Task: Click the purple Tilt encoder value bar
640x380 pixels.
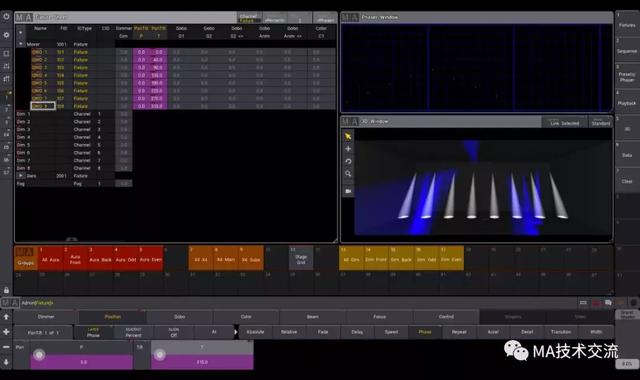Action: (202, 362)
